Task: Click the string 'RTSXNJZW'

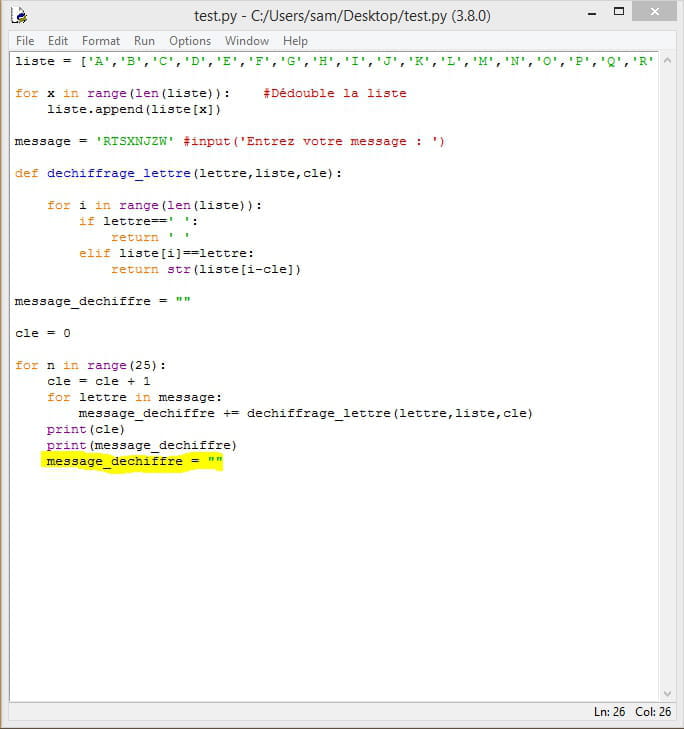Action: pyautogui.click(x=134, y=141)
